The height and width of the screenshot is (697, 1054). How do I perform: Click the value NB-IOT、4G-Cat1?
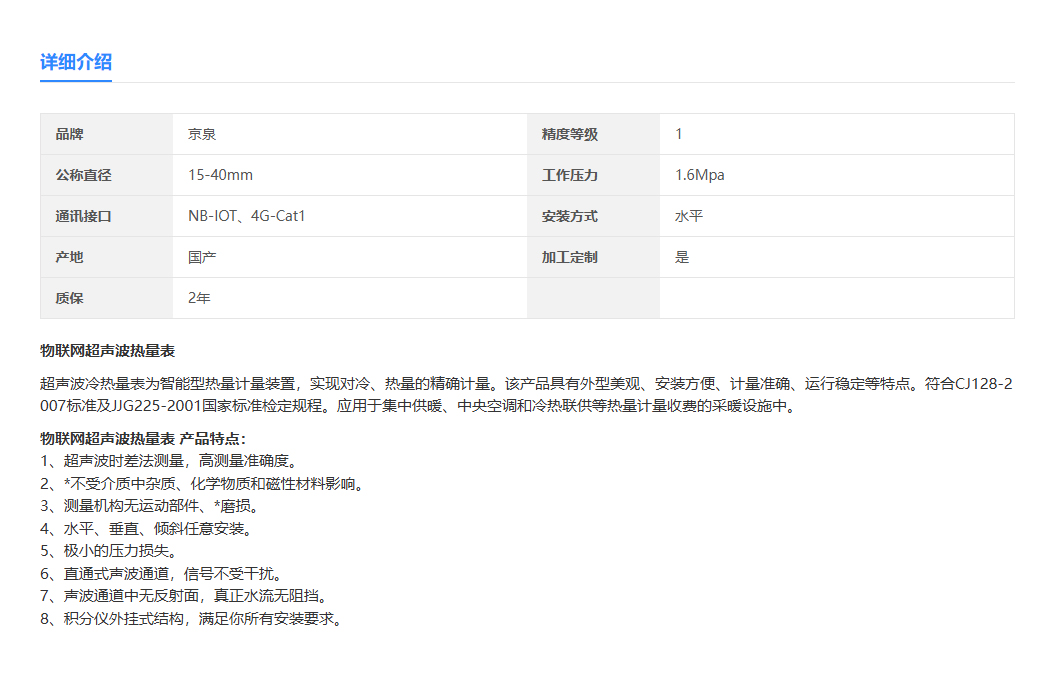[247, 216]
